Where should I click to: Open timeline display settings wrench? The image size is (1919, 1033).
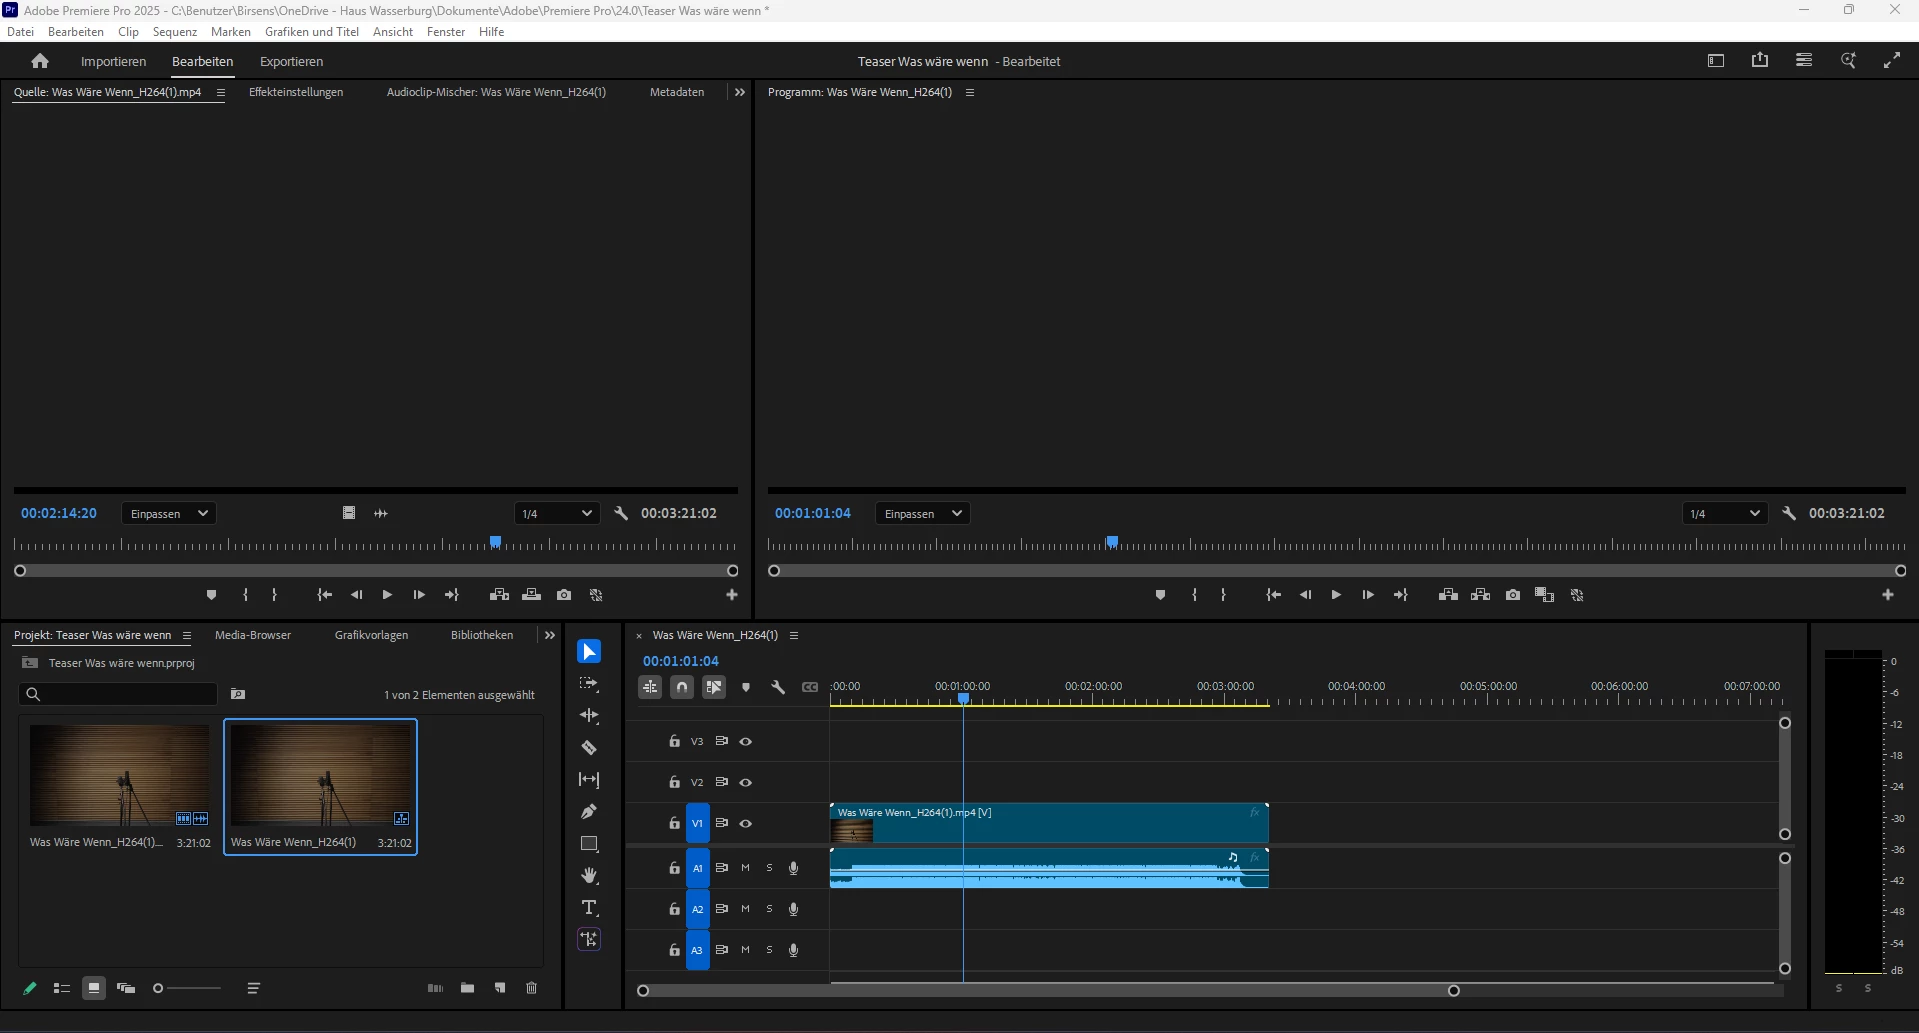778,687
